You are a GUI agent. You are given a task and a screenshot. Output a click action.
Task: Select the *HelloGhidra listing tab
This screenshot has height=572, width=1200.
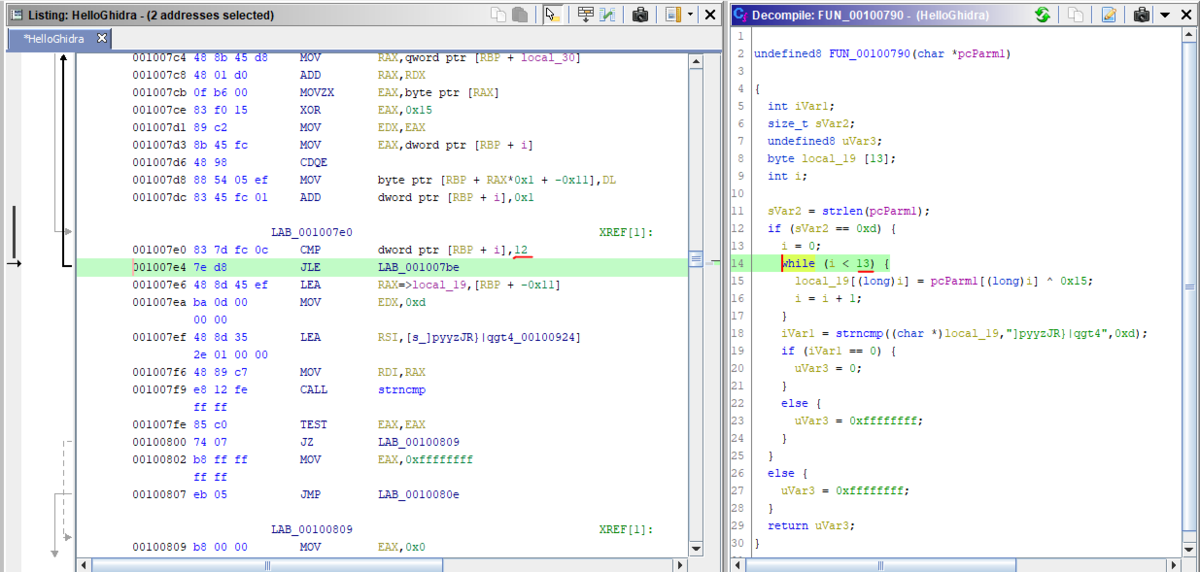click(x=58, y=38)
